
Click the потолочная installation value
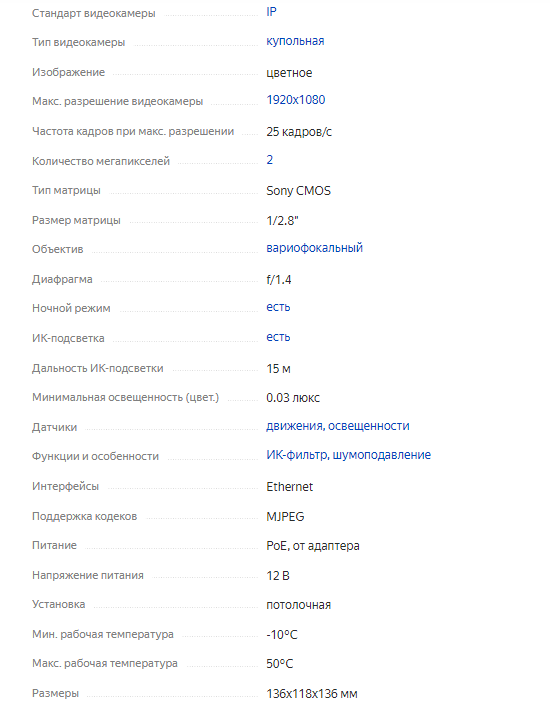tap(298, 605)
